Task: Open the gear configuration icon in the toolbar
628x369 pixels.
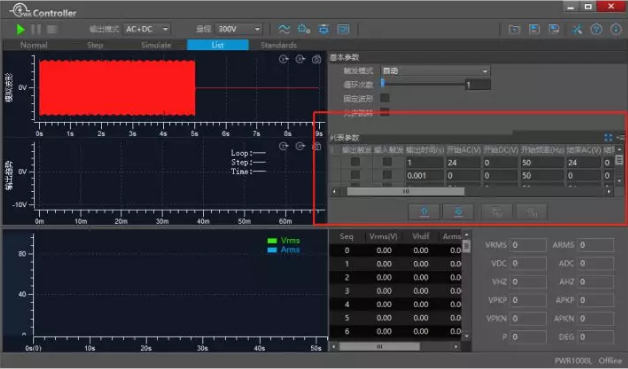Action: click(304, 29)
